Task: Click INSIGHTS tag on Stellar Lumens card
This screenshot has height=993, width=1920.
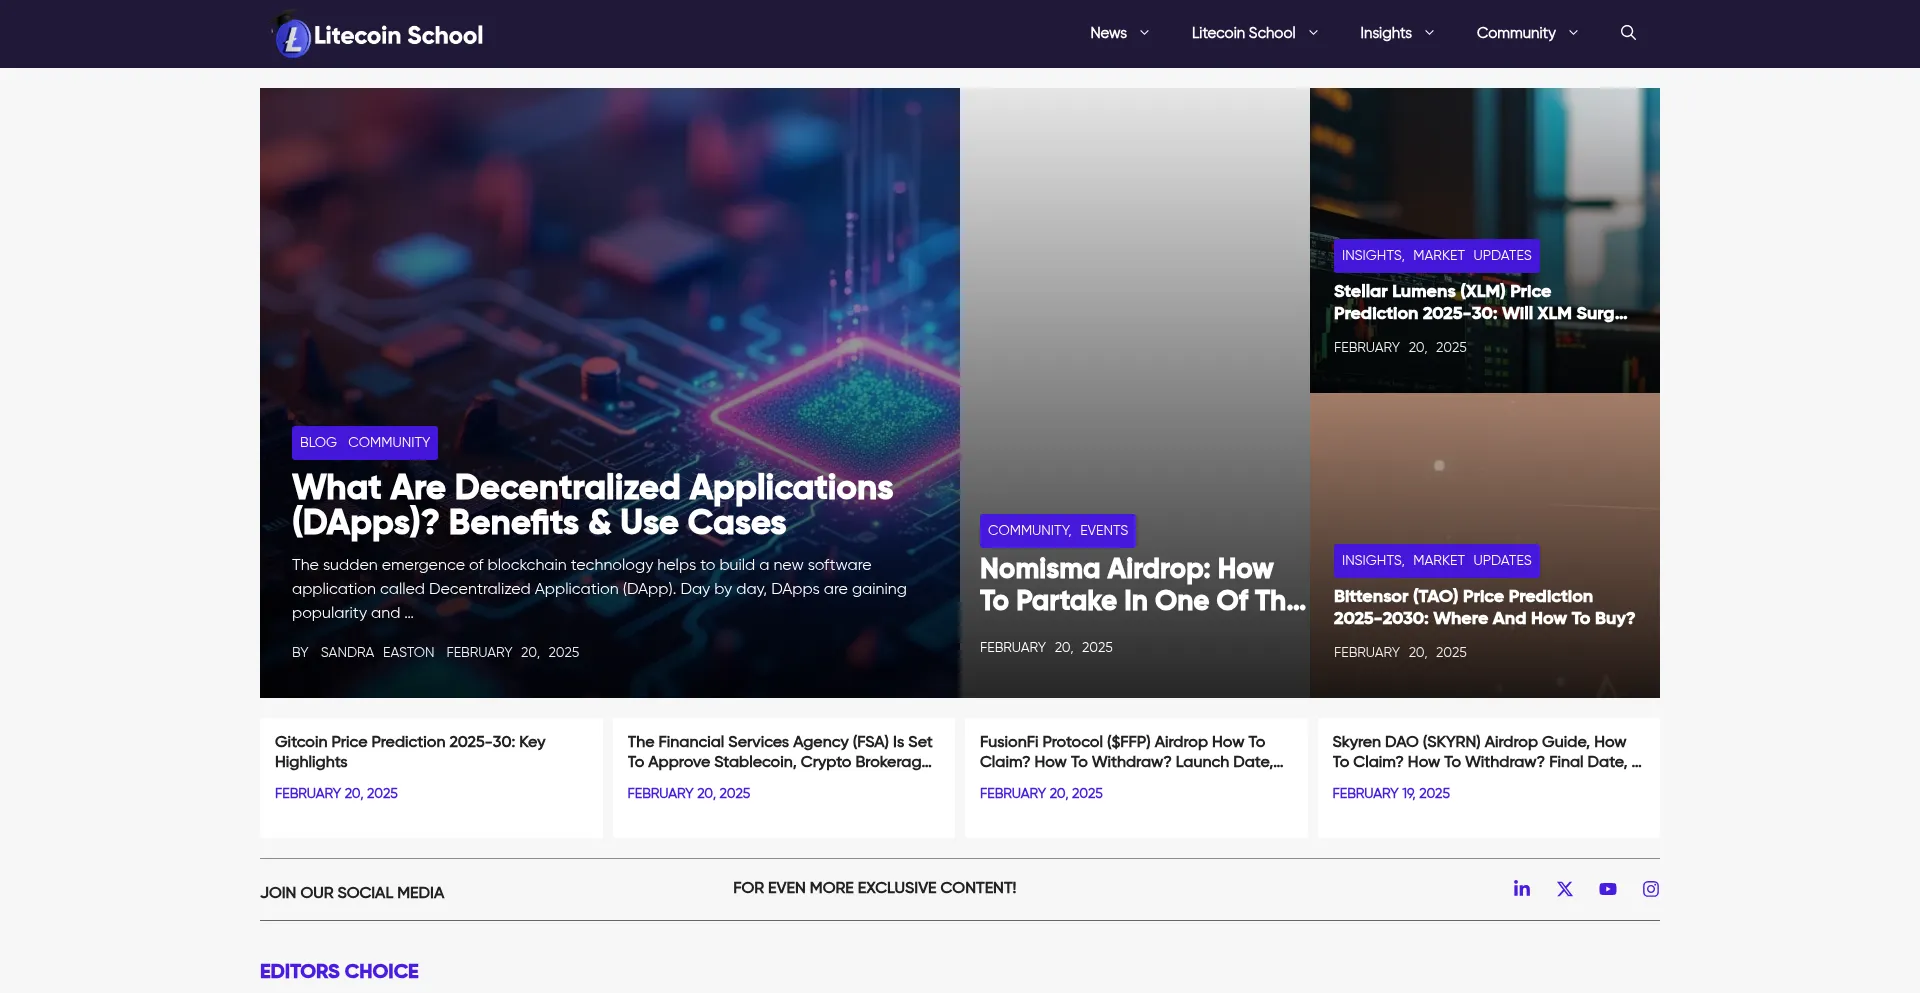Action: [x=1372, y=255]
